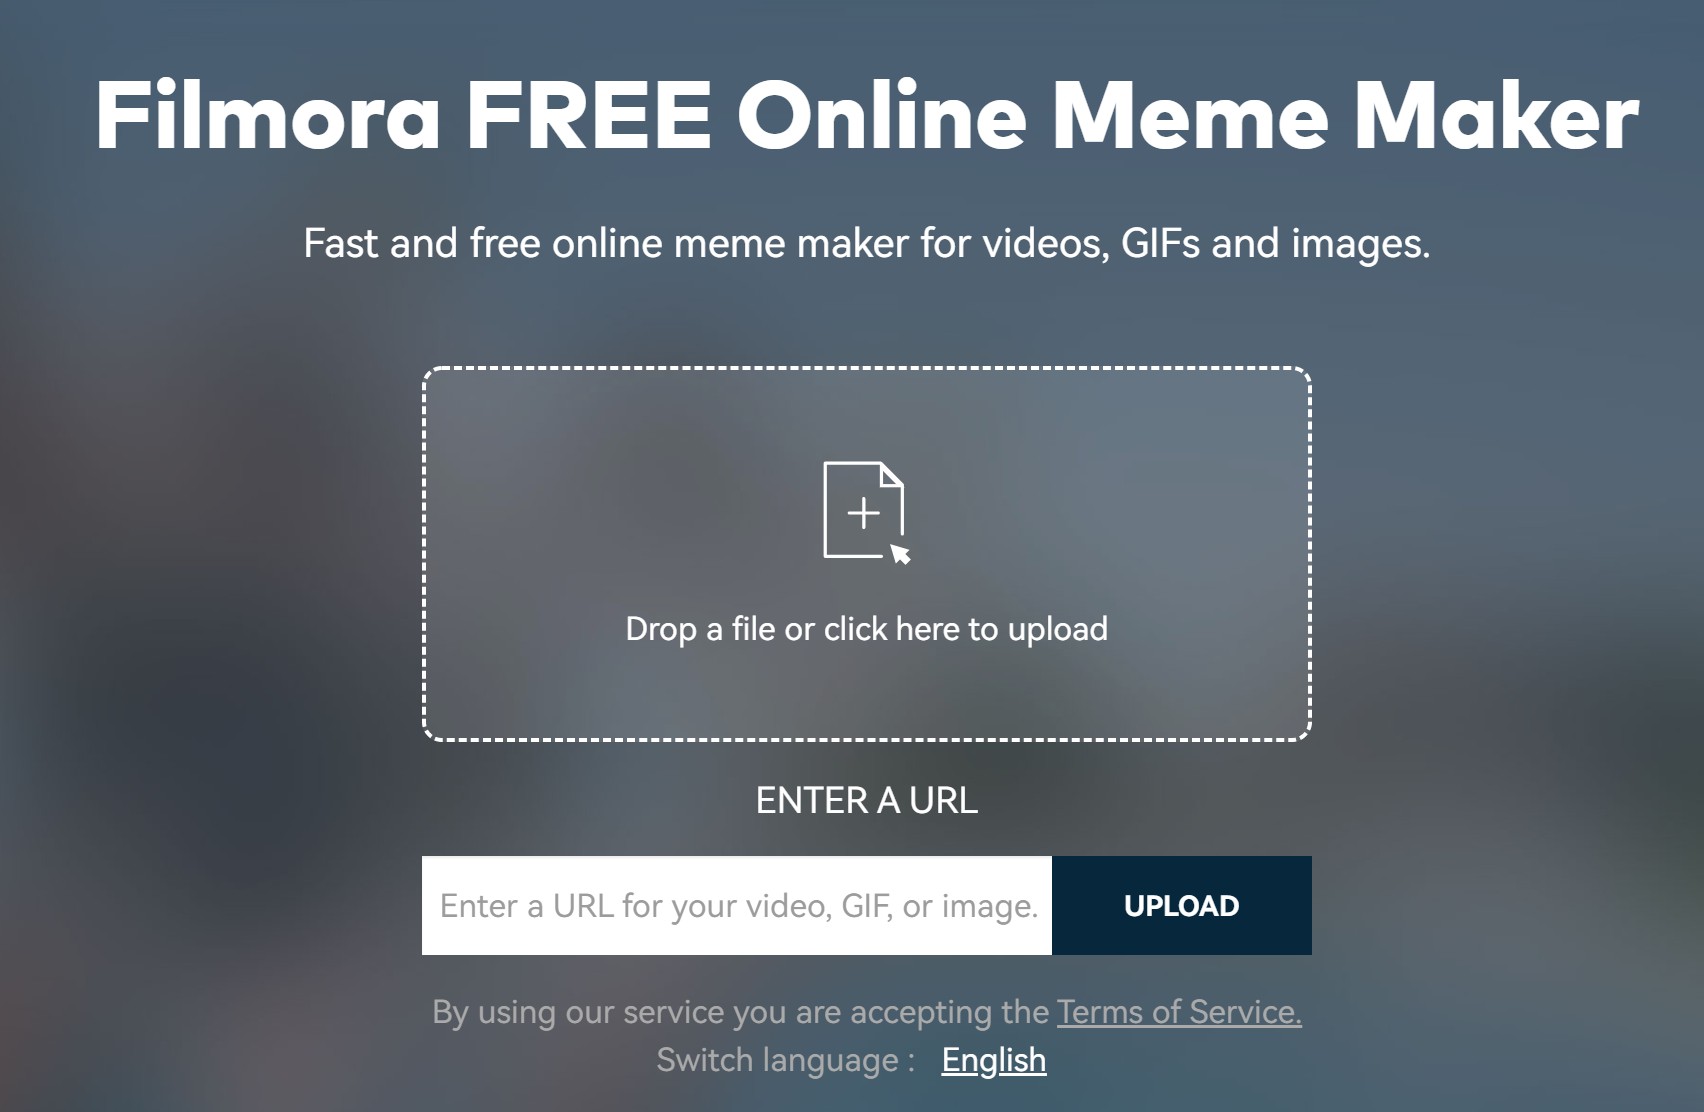Click the word "GIFs" in the tagline
The height and width of the screenshot is (1112, 1704).
[x=1160, y=243]
